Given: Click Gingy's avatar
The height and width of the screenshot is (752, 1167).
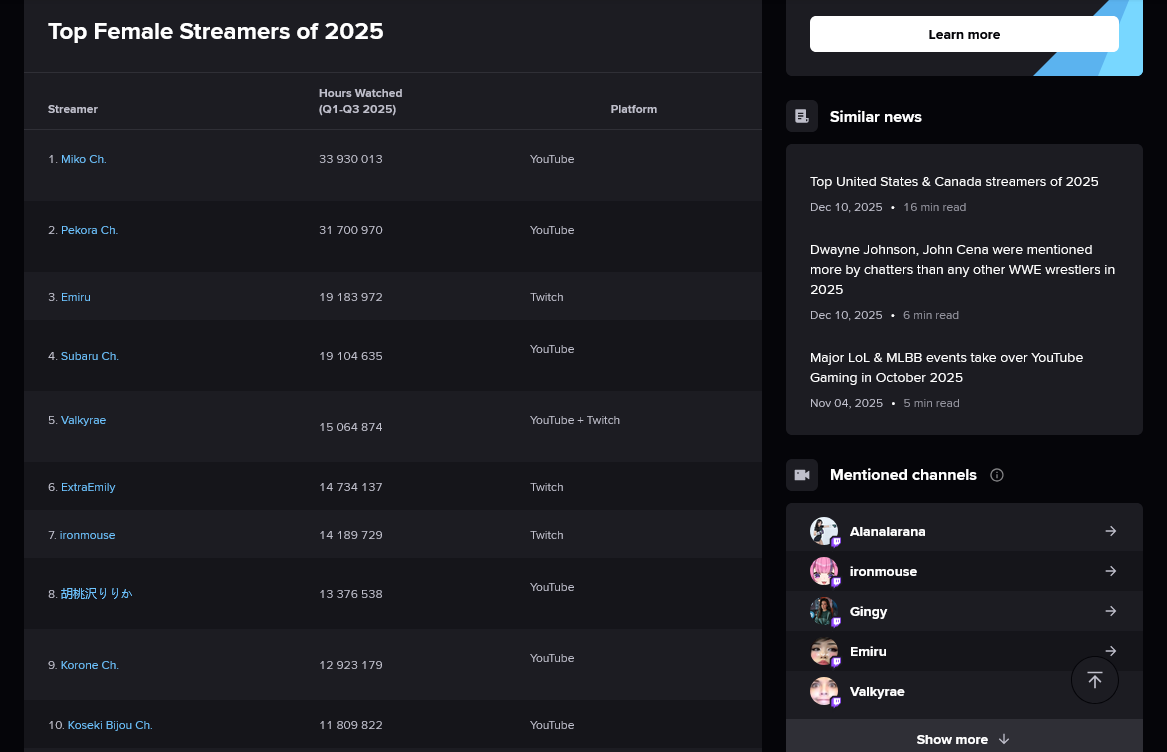Looking at the screenshot, I should click(x=824, y=611).
